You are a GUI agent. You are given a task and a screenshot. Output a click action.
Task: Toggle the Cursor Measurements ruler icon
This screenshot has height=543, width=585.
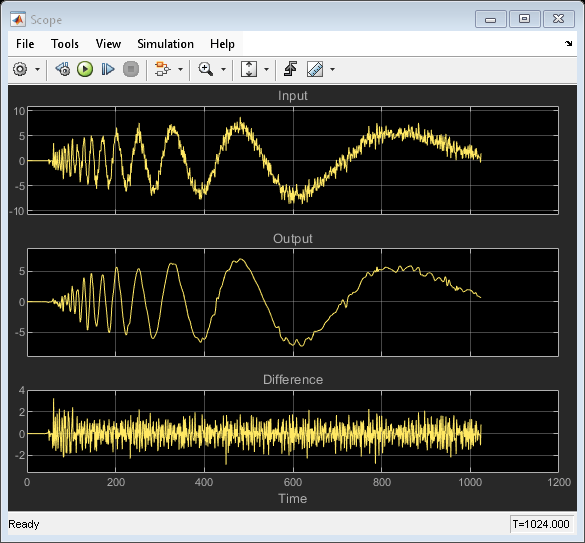pyautogui.click(x=315, y=69)
